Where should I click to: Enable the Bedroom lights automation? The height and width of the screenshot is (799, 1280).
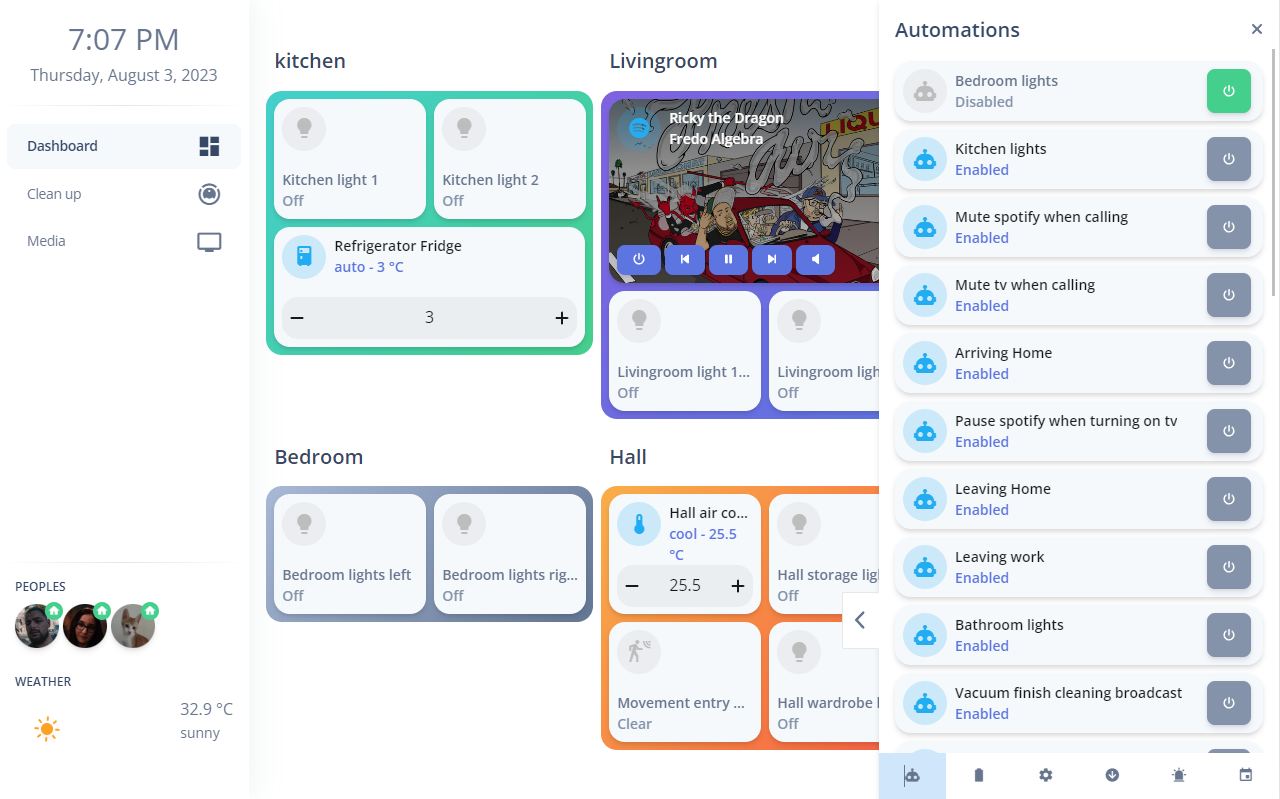click(x=1229, y=91)
